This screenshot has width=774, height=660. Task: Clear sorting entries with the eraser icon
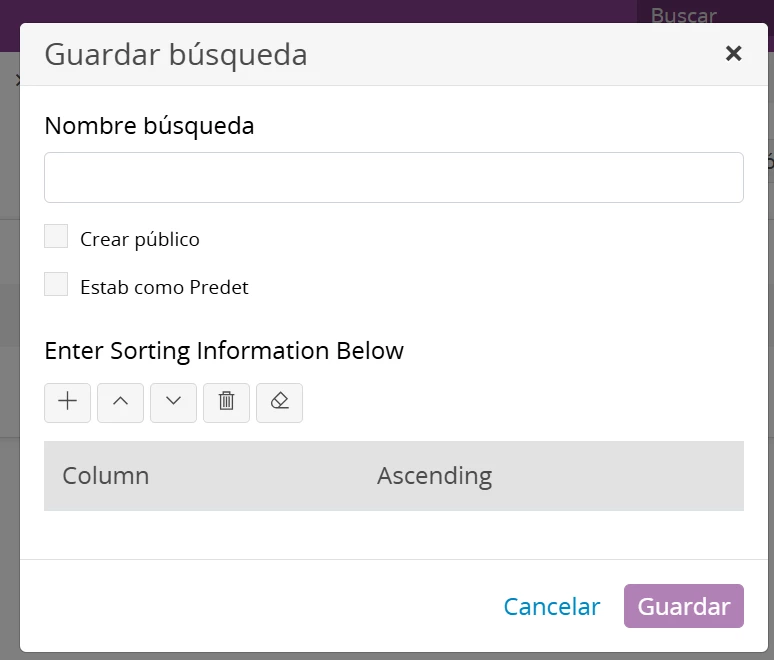(x=279, y=402)
